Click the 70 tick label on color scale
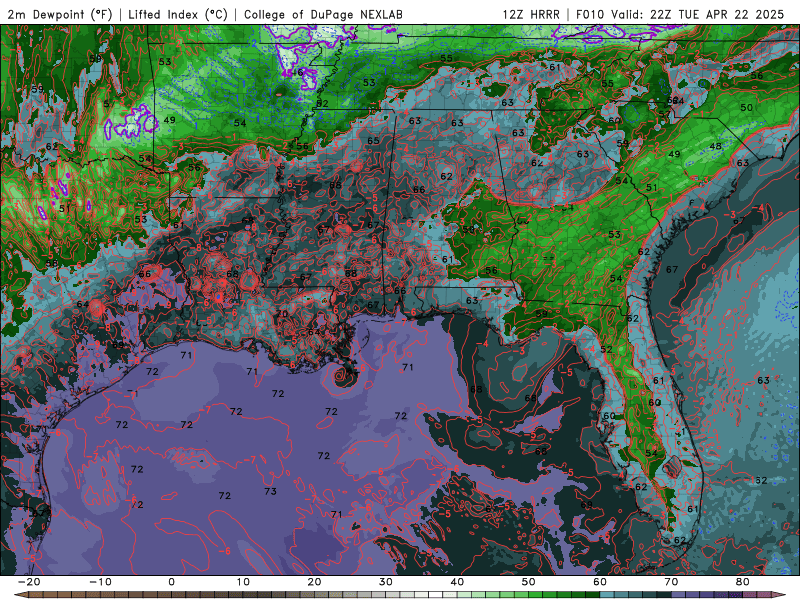 (671, 582)
